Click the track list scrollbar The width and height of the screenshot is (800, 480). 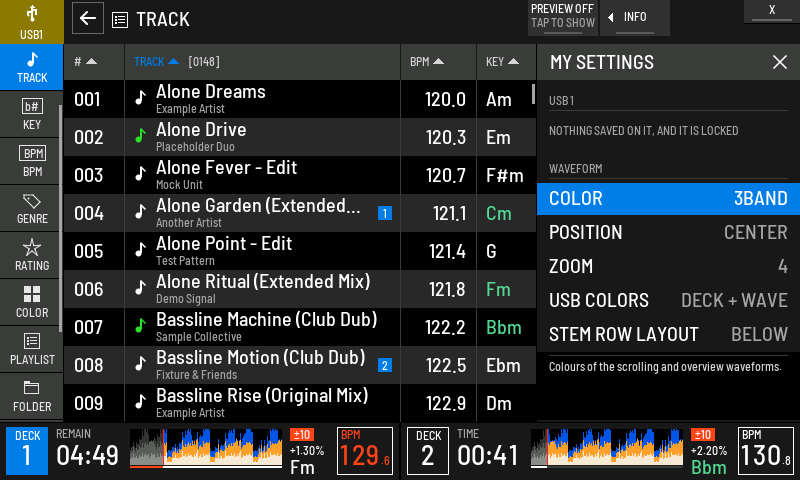click(x=533, y=95)
